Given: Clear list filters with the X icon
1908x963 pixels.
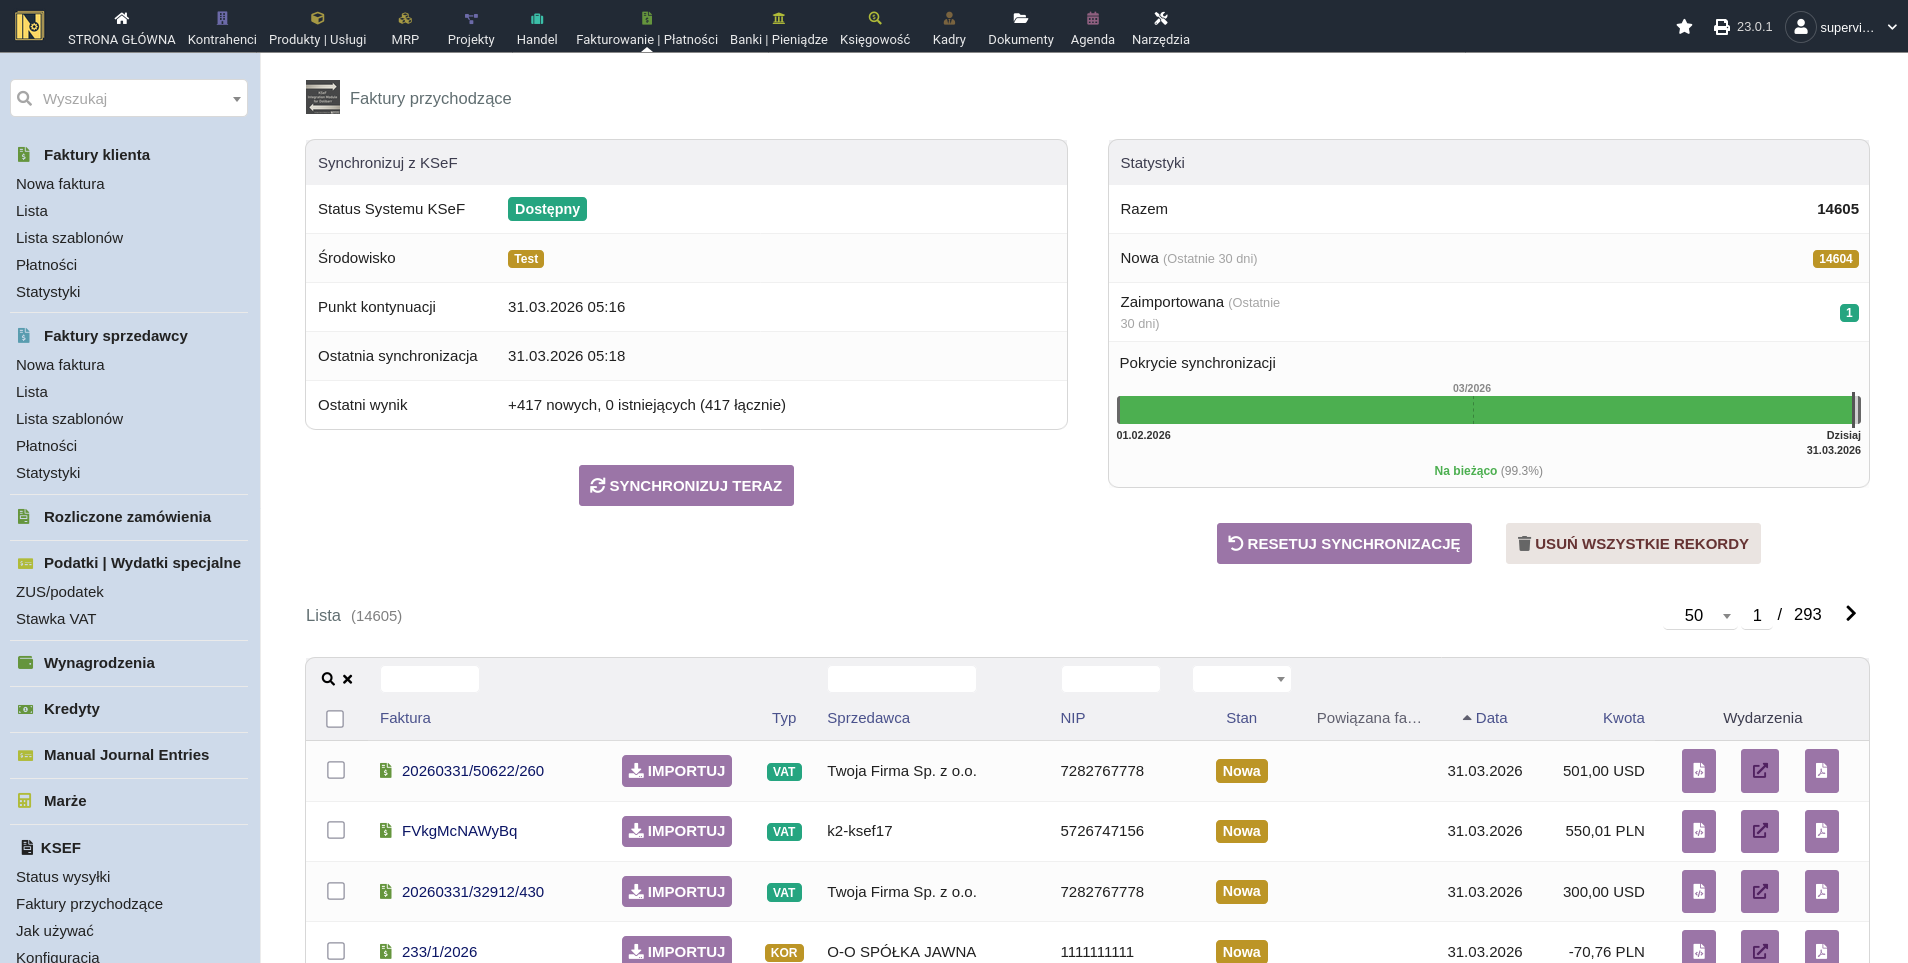Looking at the screenshot, I should (348, 679).
